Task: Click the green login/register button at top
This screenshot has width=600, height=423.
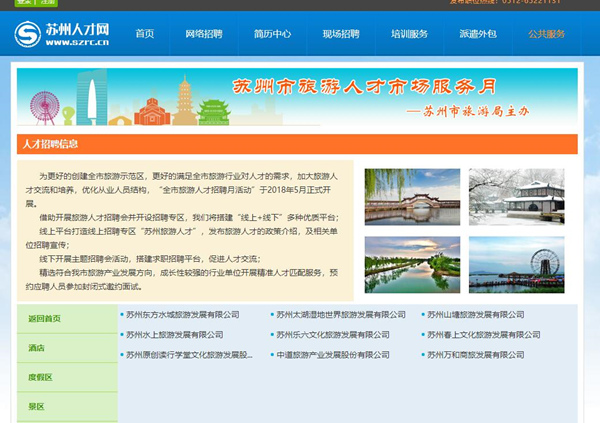Action: click(x=36, y=3)
